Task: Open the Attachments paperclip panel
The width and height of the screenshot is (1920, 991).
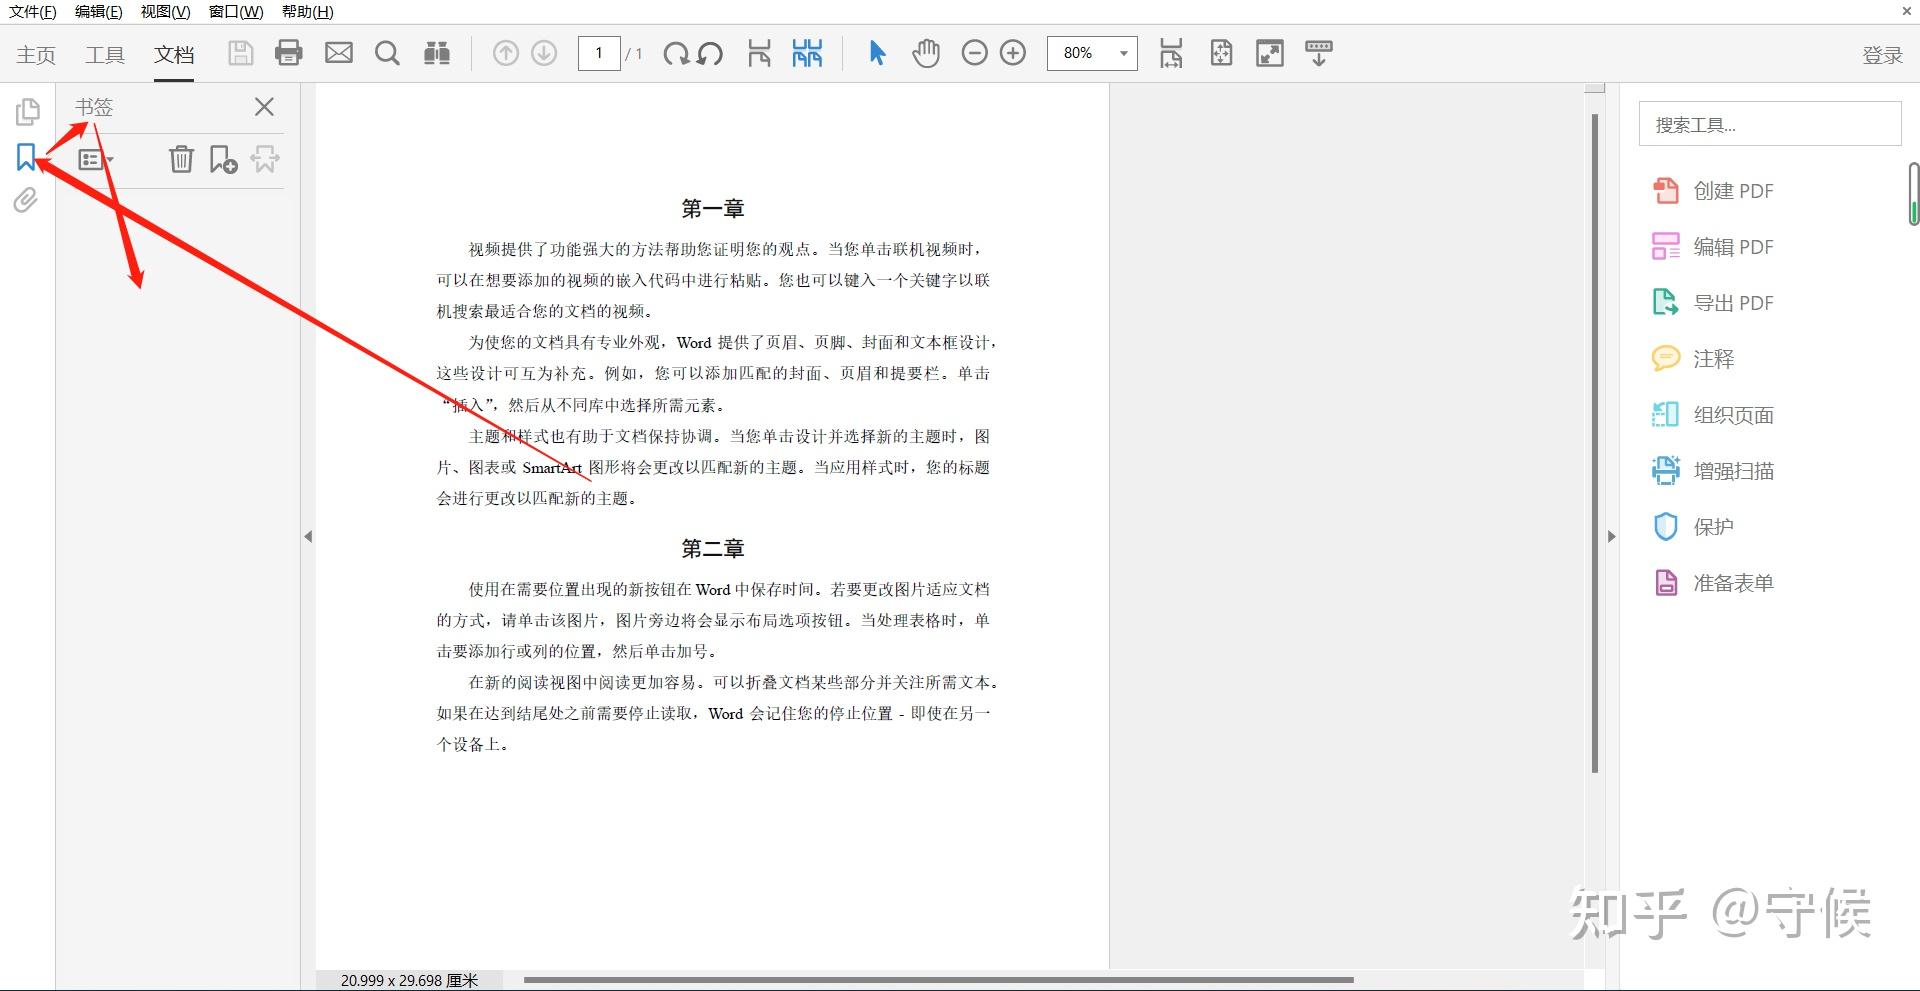Action: (26, 201)
